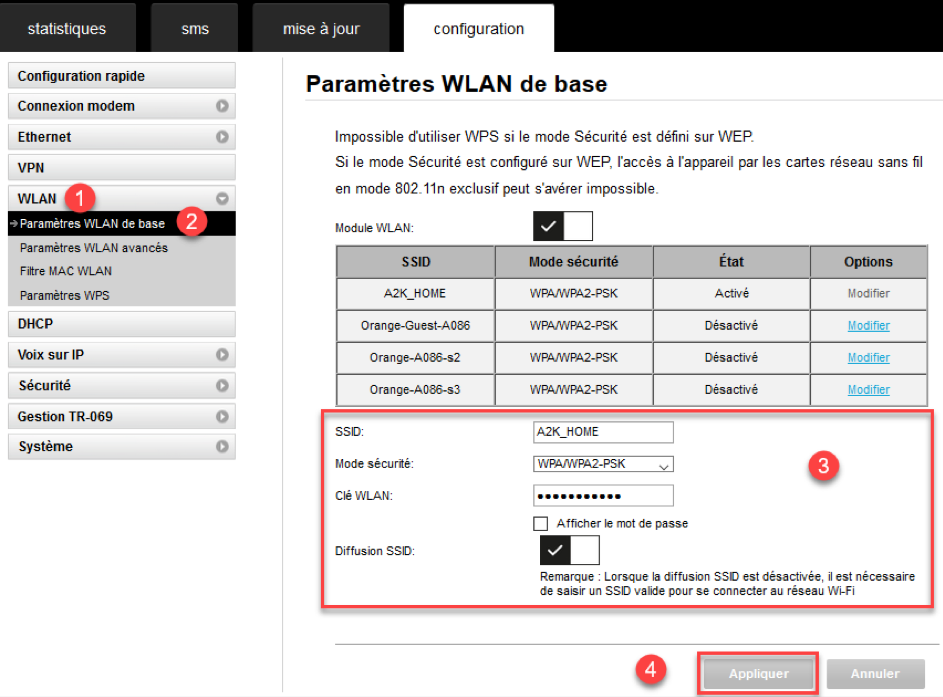Toggle the Diffusion SSID switch
Image resolution: width=943 pixels, height=697 pixels.
[x=569, y=551]
